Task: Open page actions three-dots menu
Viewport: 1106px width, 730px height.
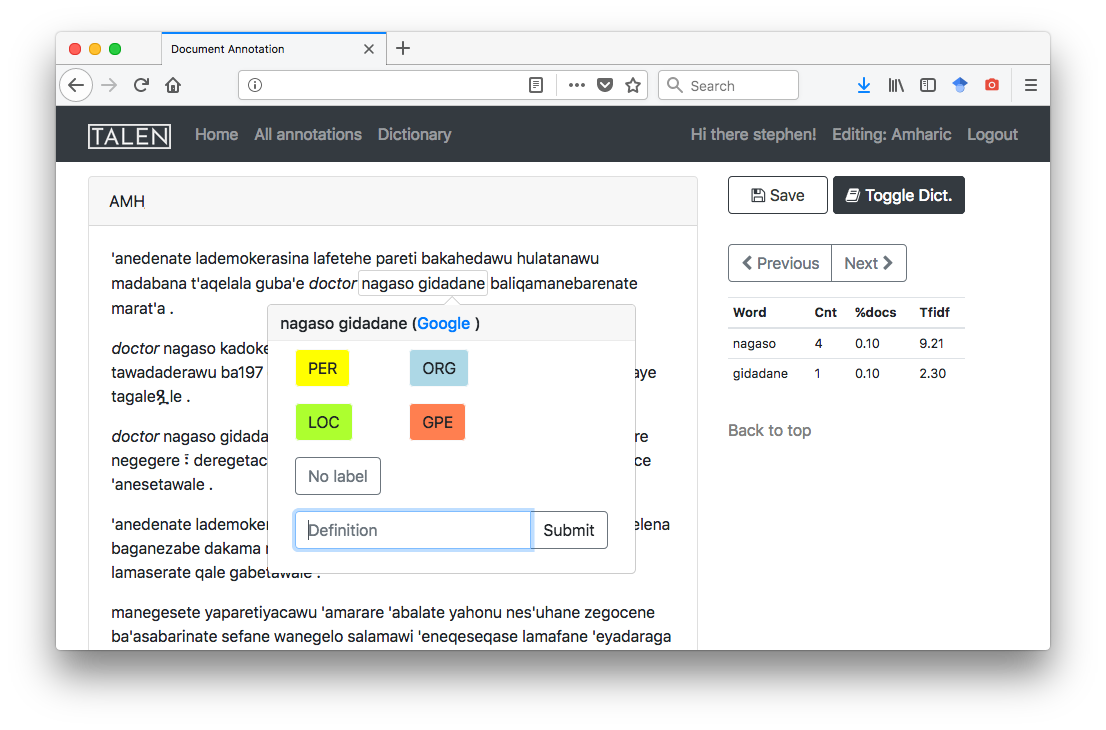Action: [576, 85]
